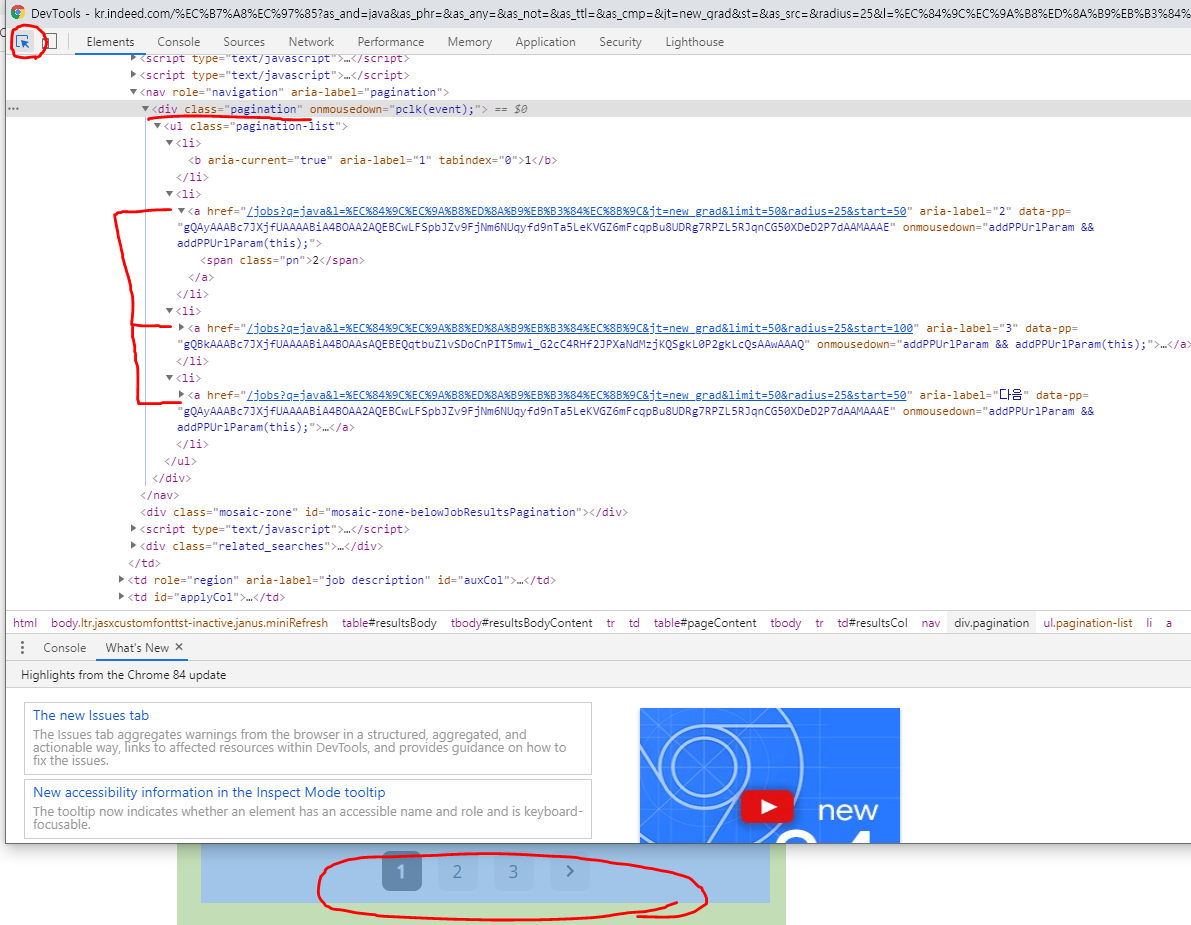The width and height of the screenshot is (1191, 925).
Task: Follow the href link ending start=100
Action: 580,328
